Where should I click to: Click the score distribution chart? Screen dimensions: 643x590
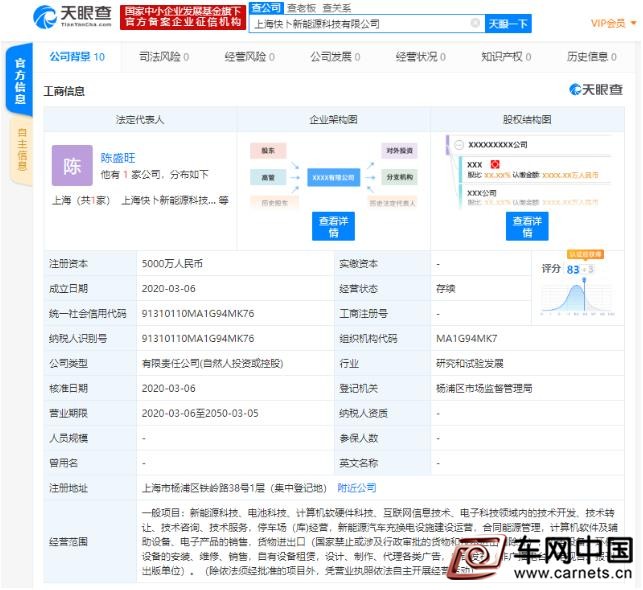pyautogui.click(x=577, y=297)
